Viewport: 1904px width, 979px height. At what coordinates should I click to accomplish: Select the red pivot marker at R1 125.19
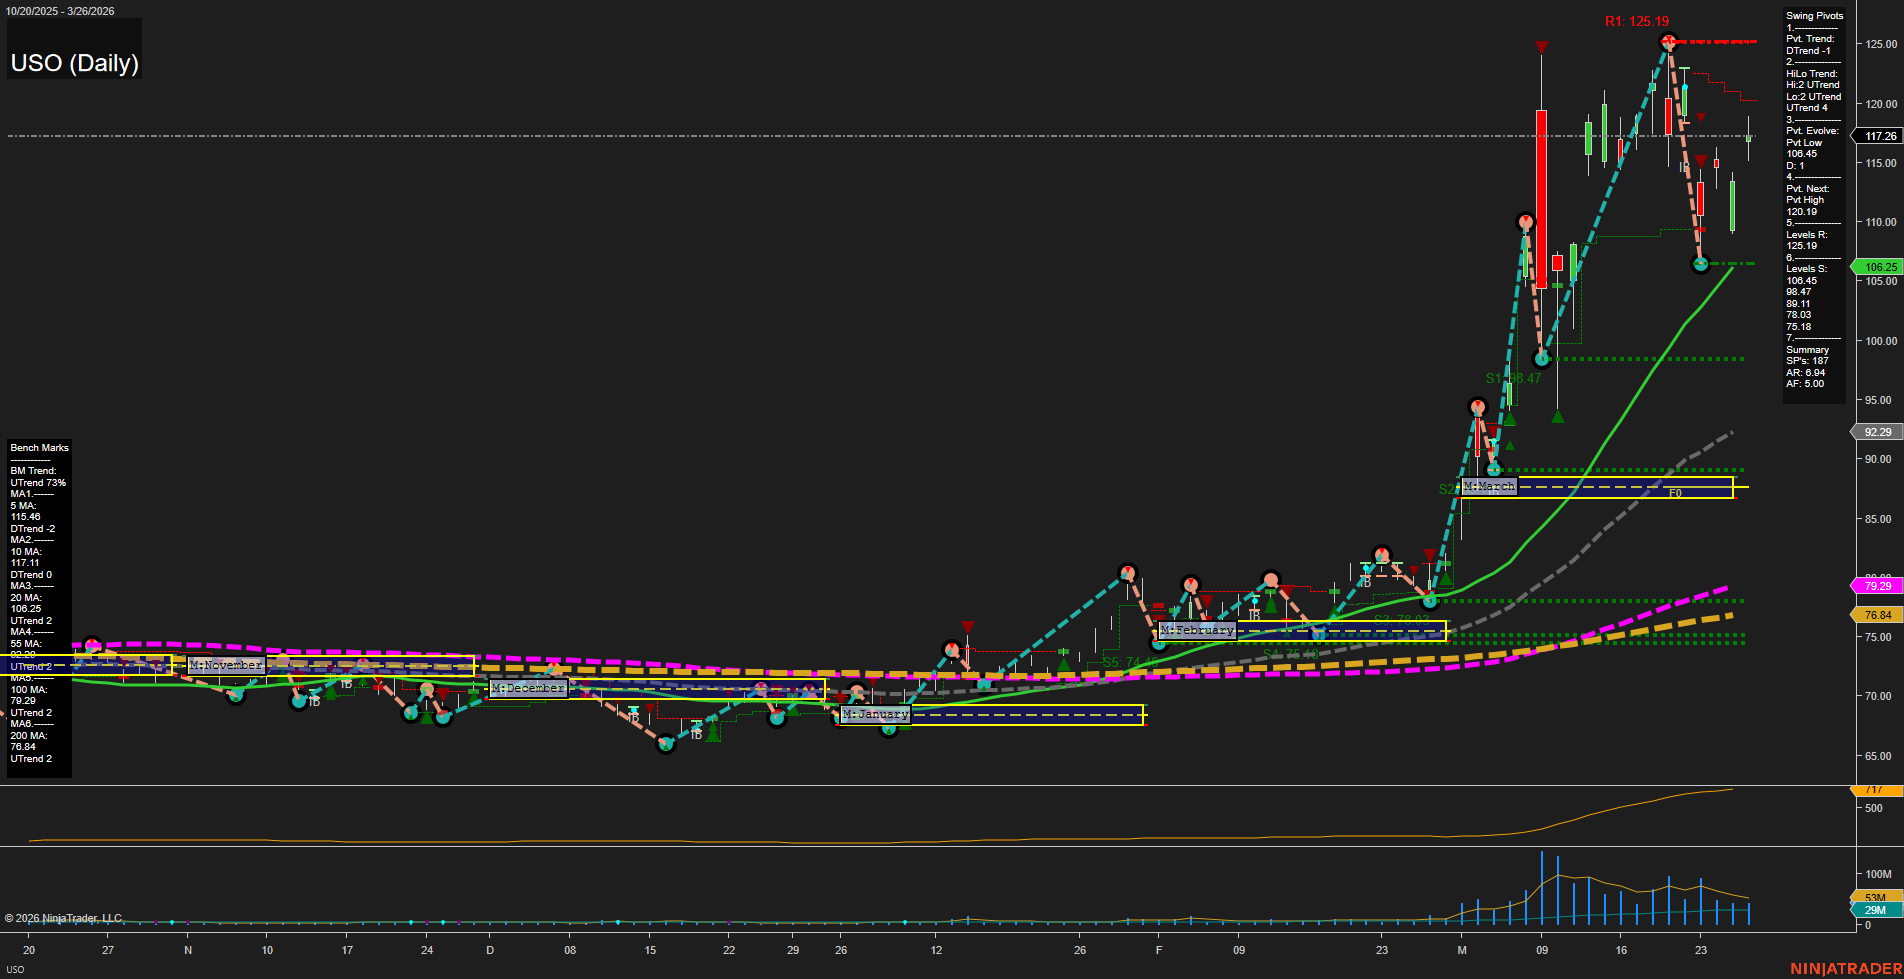1668,41
